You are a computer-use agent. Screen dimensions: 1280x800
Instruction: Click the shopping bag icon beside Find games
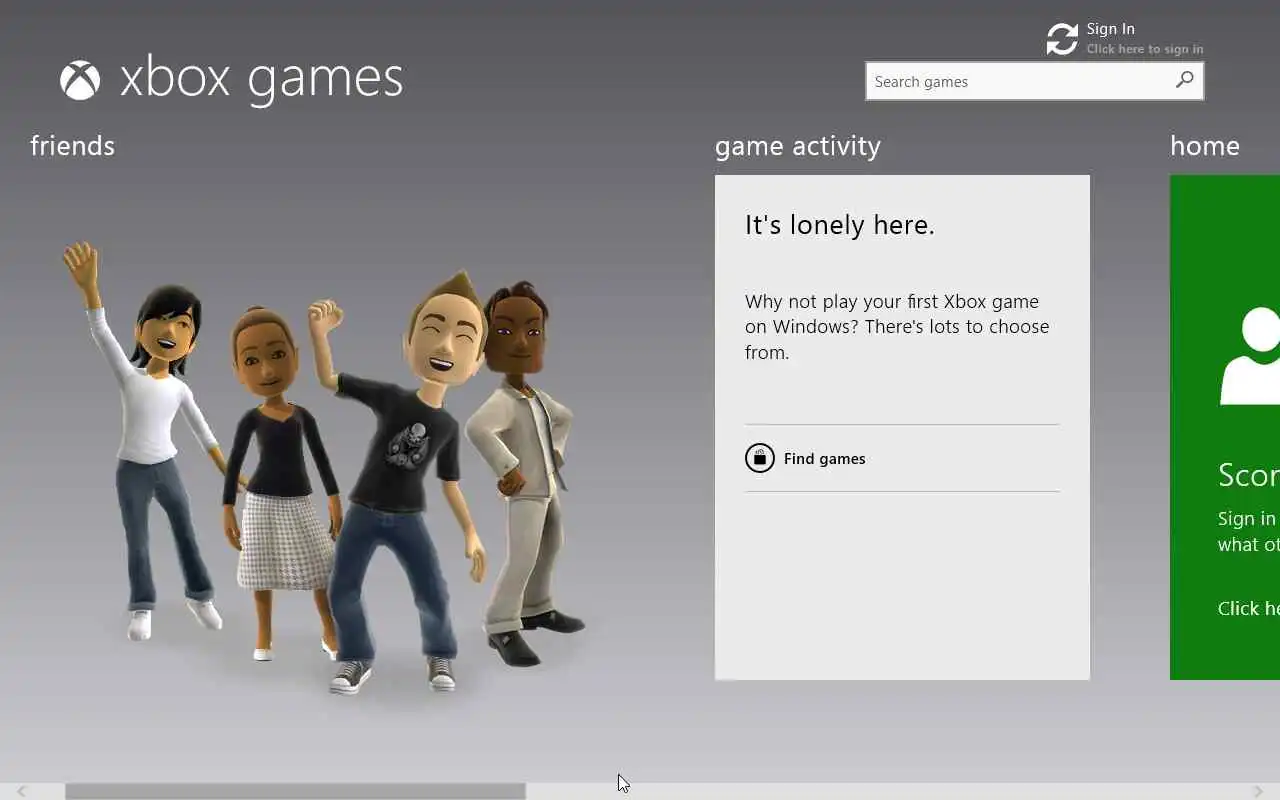[x=760, y=458]
